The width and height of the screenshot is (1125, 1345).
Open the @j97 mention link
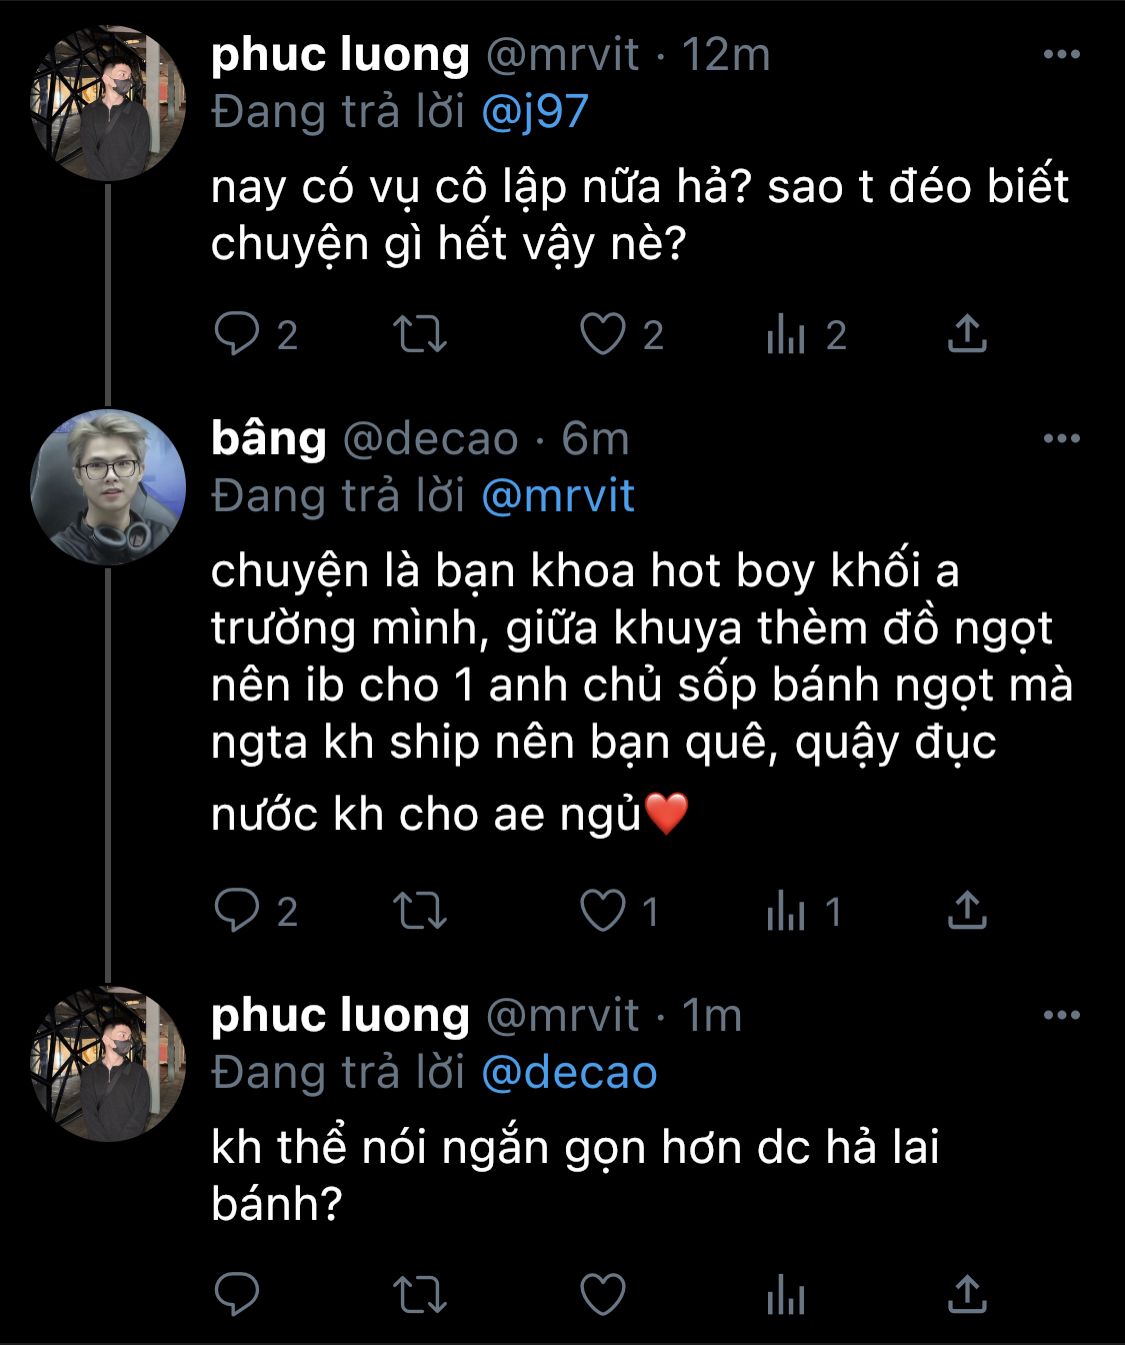coord(535,112)
